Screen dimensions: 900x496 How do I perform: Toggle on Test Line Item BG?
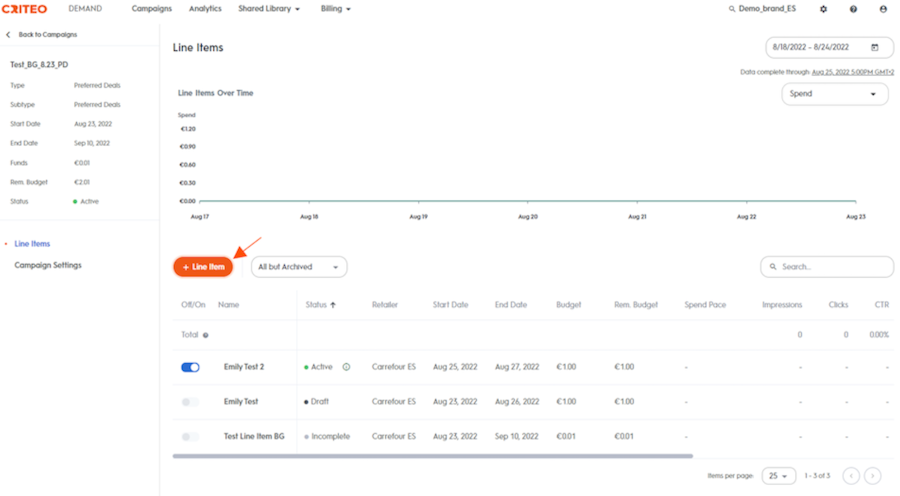(191, 437)
